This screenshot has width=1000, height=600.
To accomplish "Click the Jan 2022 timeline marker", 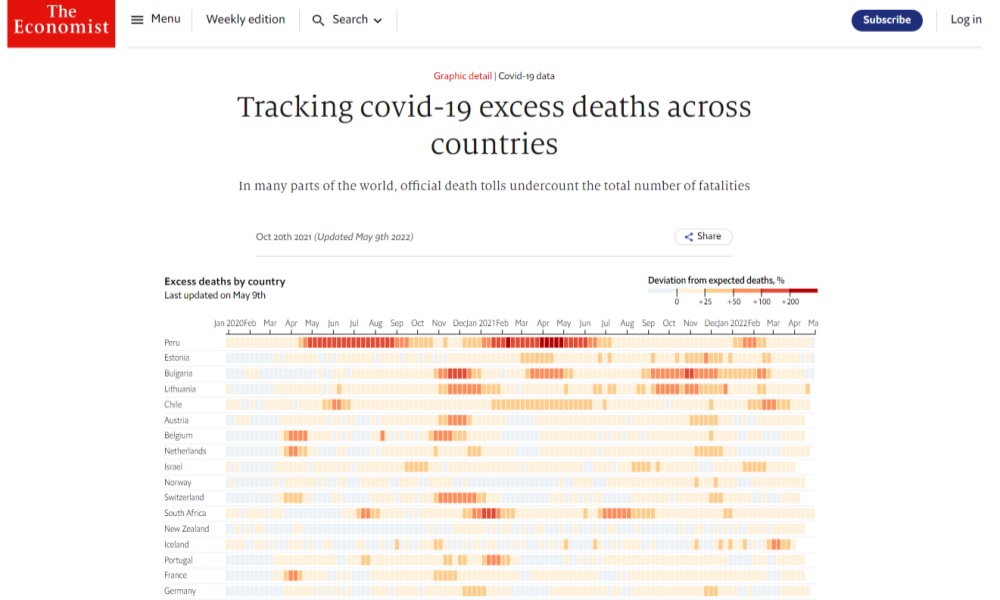I will [732, 324].
